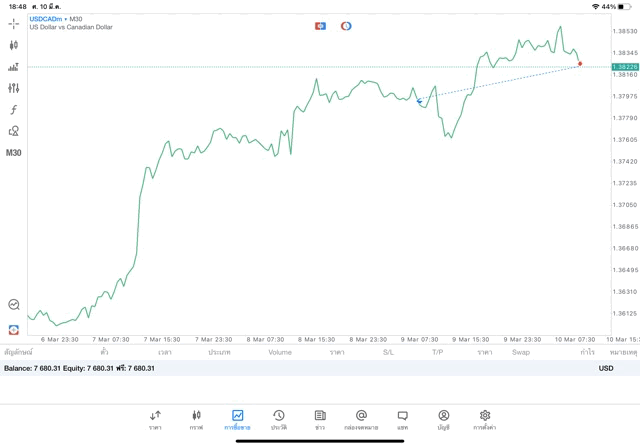Open the settings gear tab
The height and width of the screenshot is (447, 640).
click(484, 420)
